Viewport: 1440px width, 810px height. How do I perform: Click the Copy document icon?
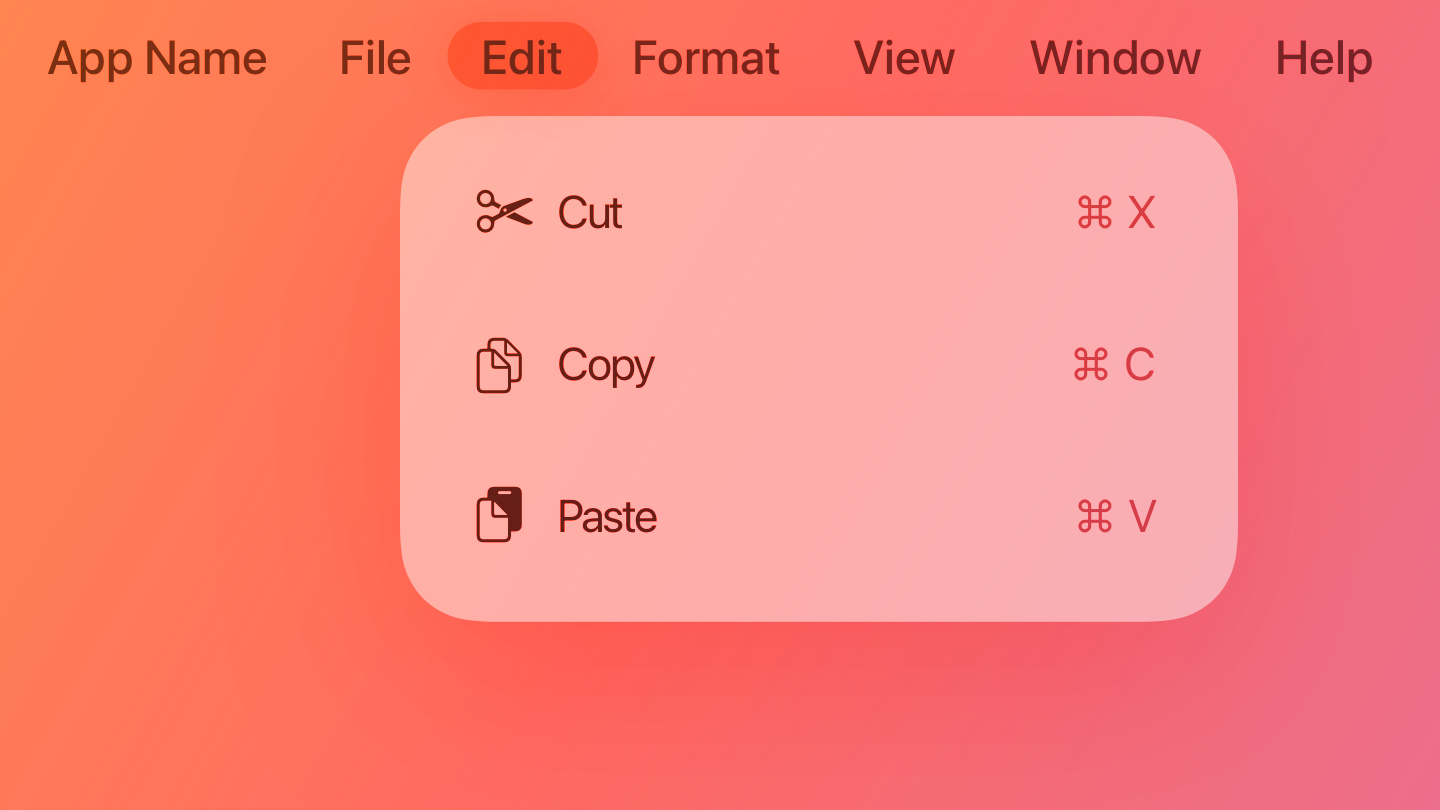point(499,366)
